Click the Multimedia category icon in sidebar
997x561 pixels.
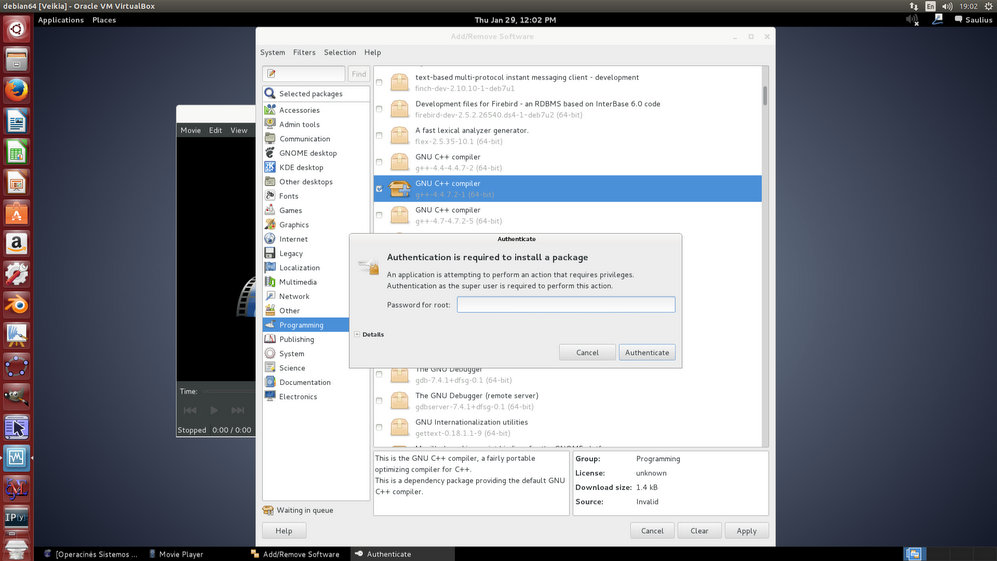pos(271,282)
